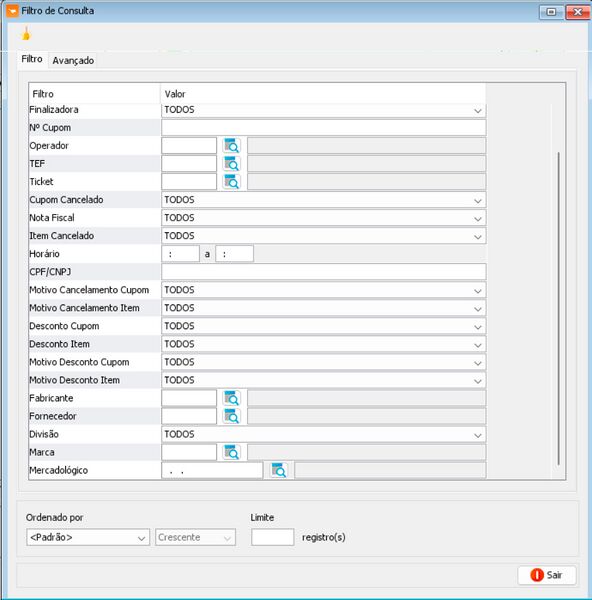This screenshot has height=600, width=592.
Task: Expand the Motivo Desconto Item dropdown
Action: [324, 380]
